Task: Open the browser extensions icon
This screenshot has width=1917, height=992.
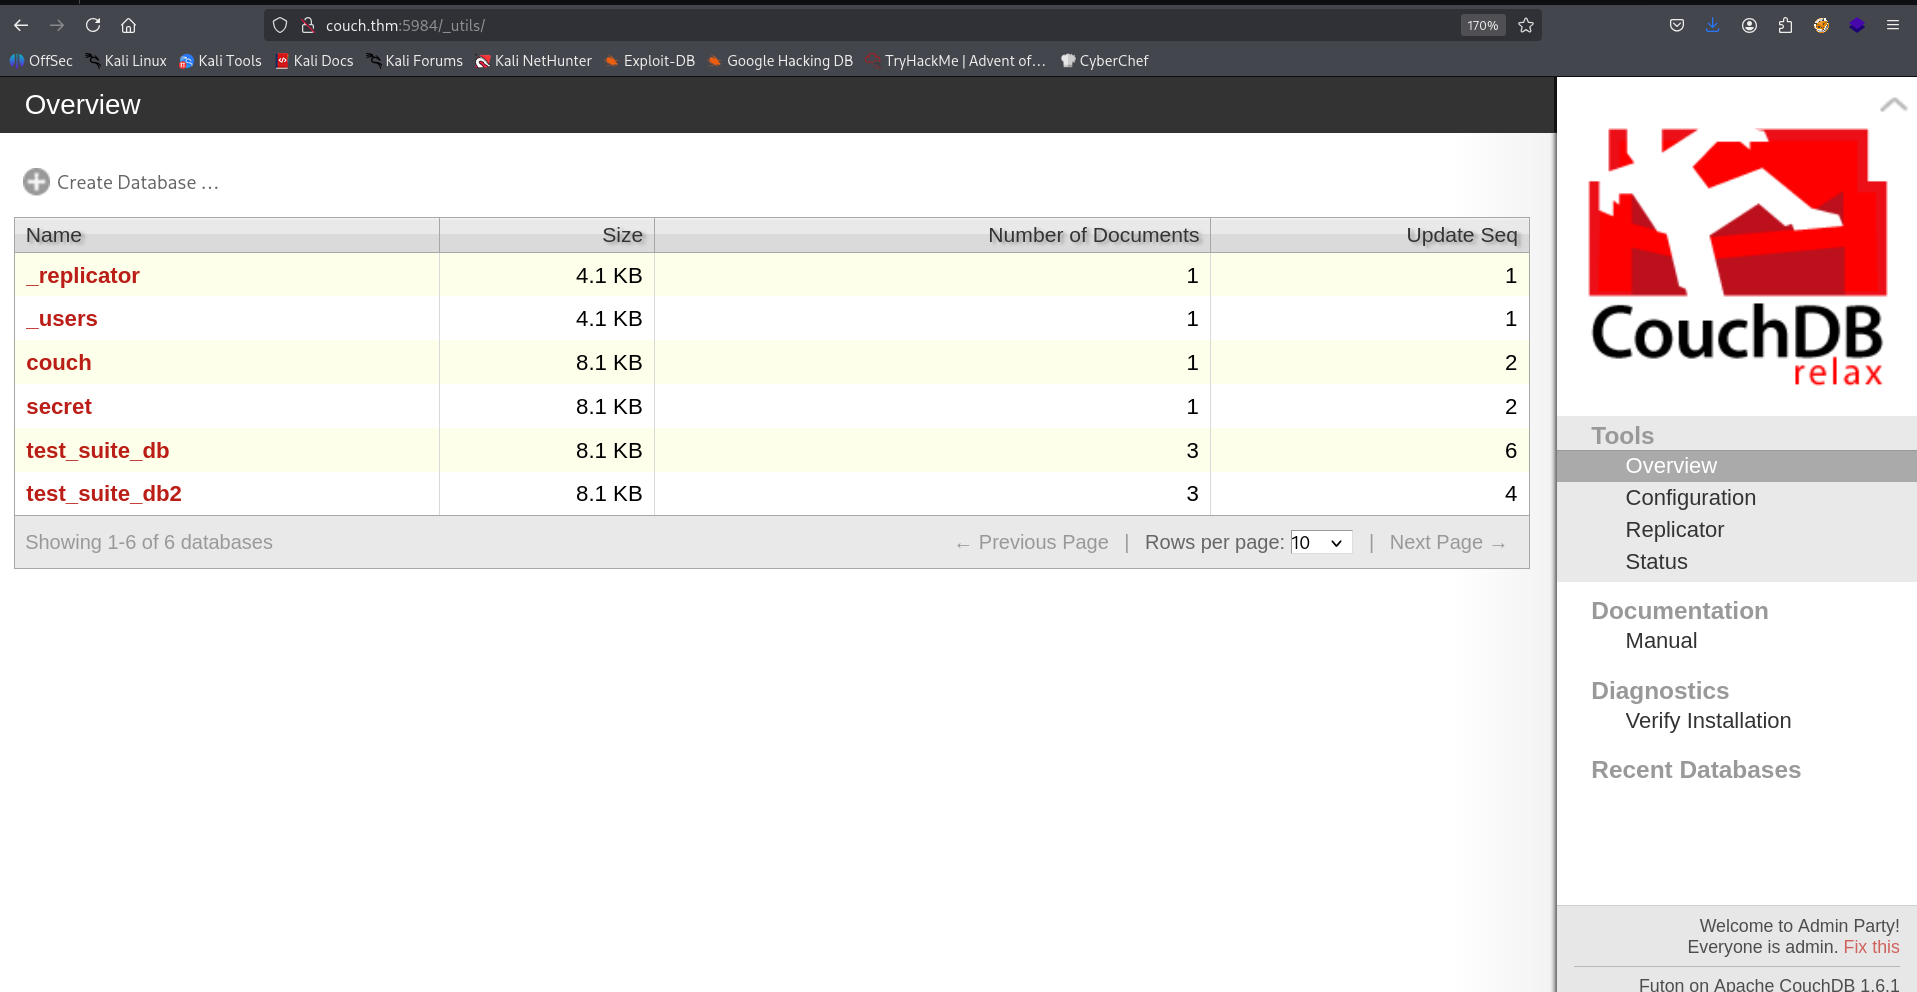Action: (1785, 25)
